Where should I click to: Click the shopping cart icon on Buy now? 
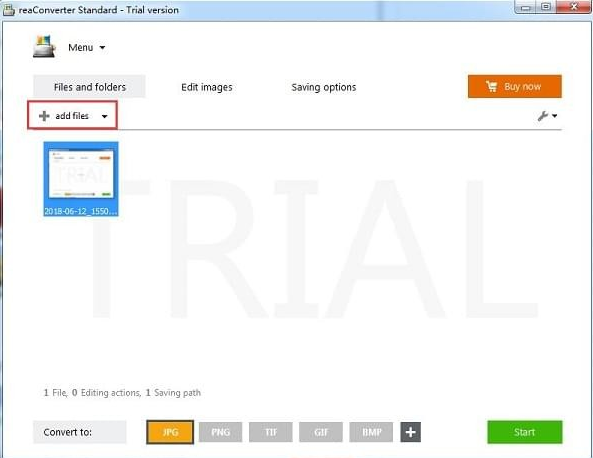tap(491, 87)
